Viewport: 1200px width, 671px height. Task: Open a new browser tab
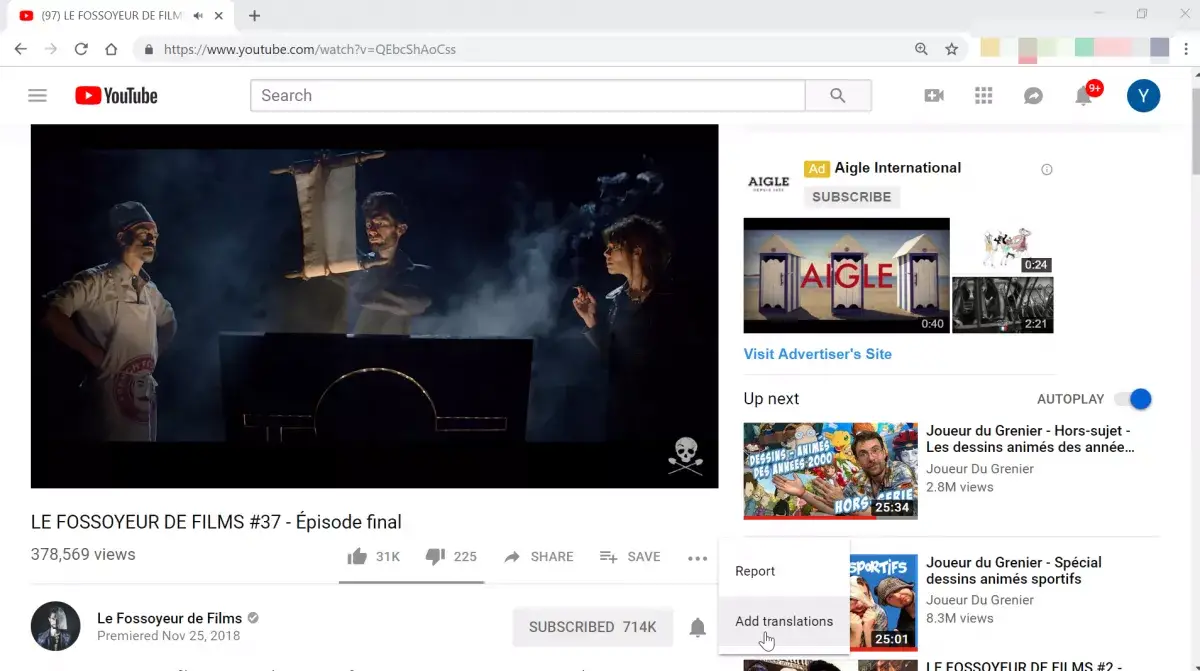(x=254, y=16)
